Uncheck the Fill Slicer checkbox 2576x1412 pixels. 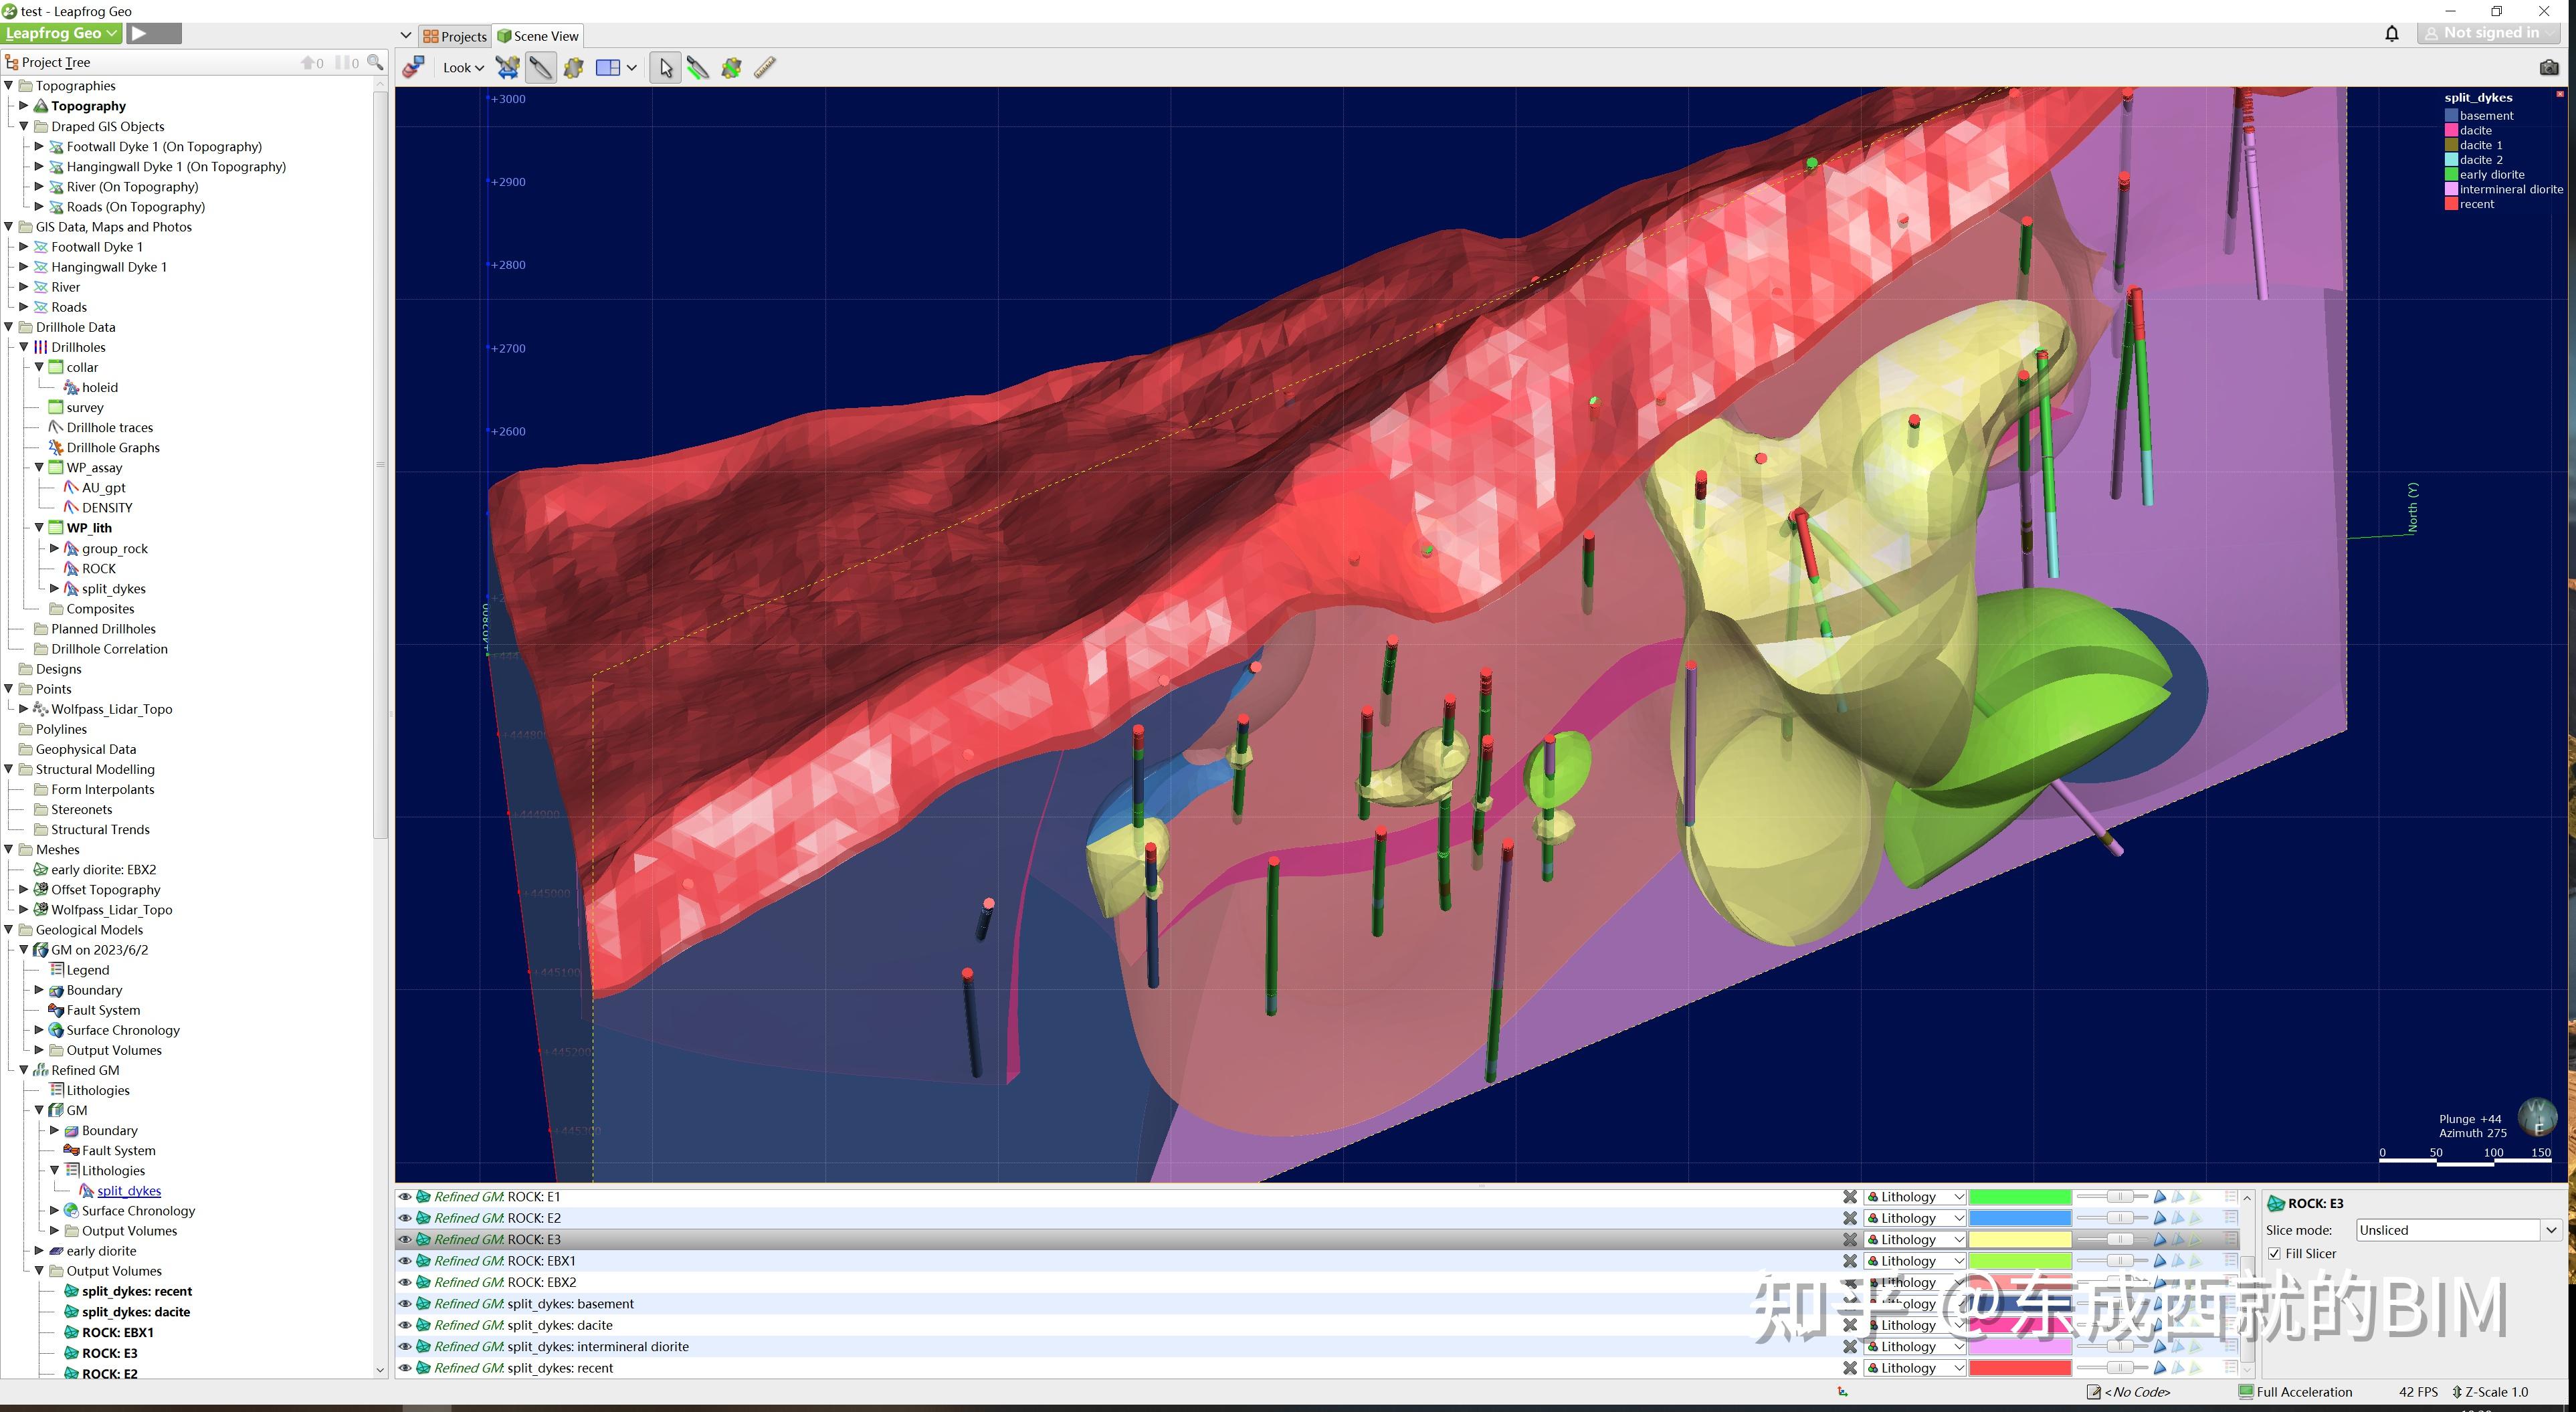(x=2275, y=1254)
